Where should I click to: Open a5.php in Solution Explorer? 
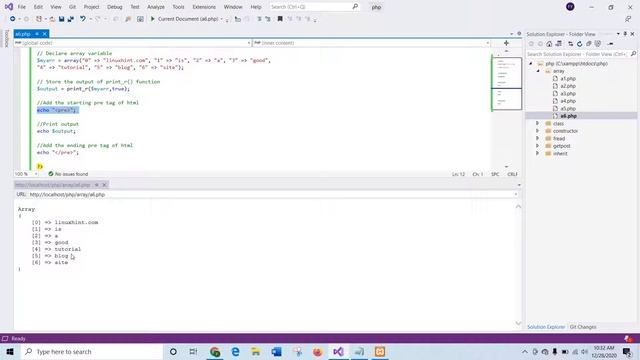coord(568,109)
